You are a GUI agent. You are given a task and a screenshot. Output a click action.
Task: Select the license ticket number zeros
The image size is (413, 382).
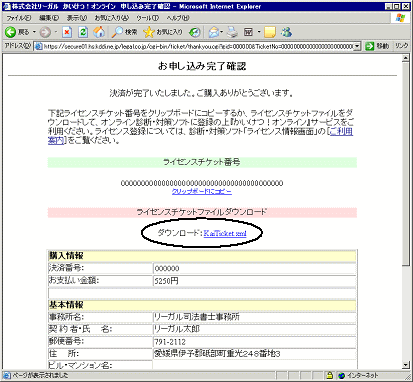202,183
